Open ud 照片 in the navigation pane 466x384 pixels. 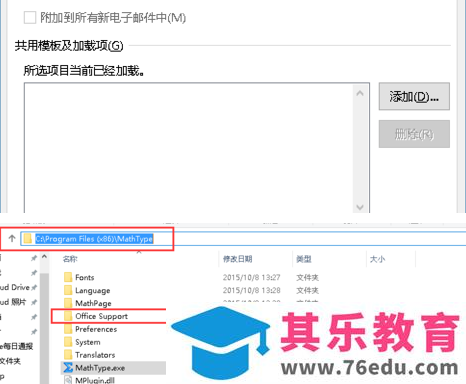[x=13, y=302]
